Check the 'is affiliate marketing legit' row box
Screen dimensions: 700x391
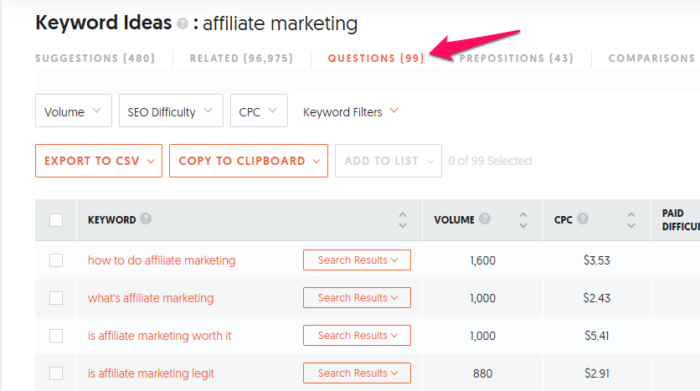(56, 373)
